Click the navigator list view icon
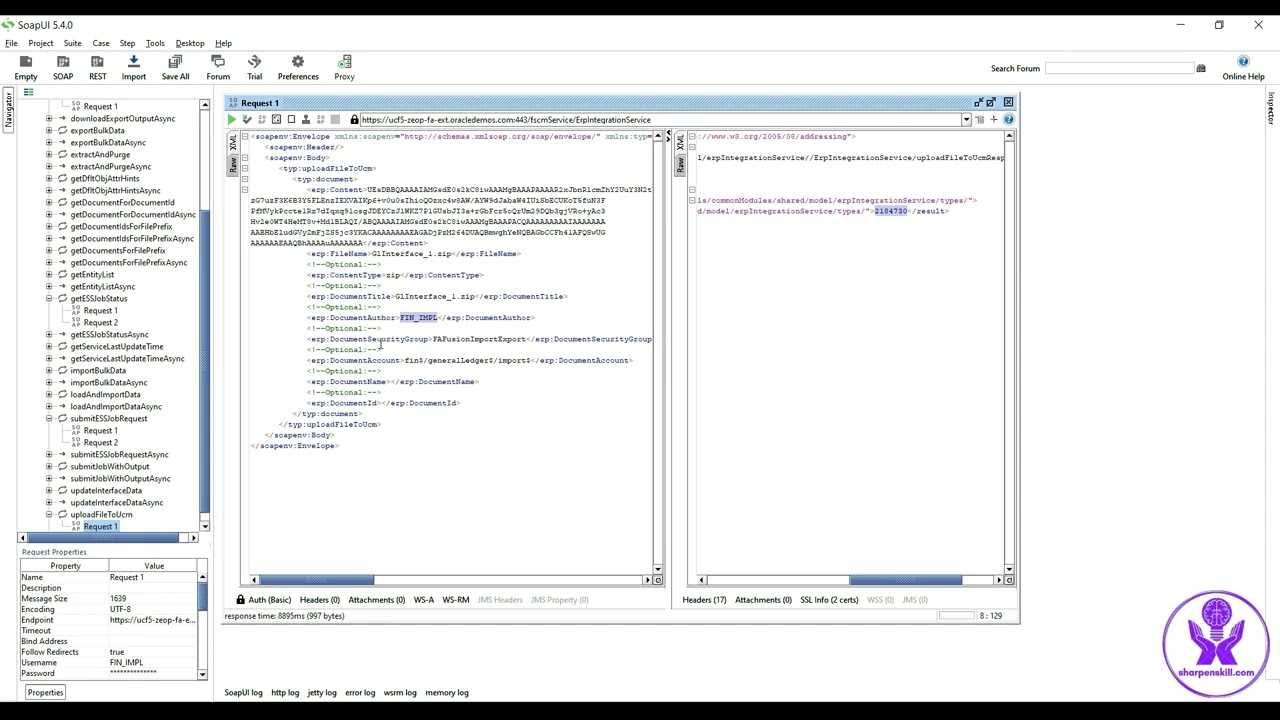The height and width of the screenshot is (720, 1280). click(x=28, y=93)
